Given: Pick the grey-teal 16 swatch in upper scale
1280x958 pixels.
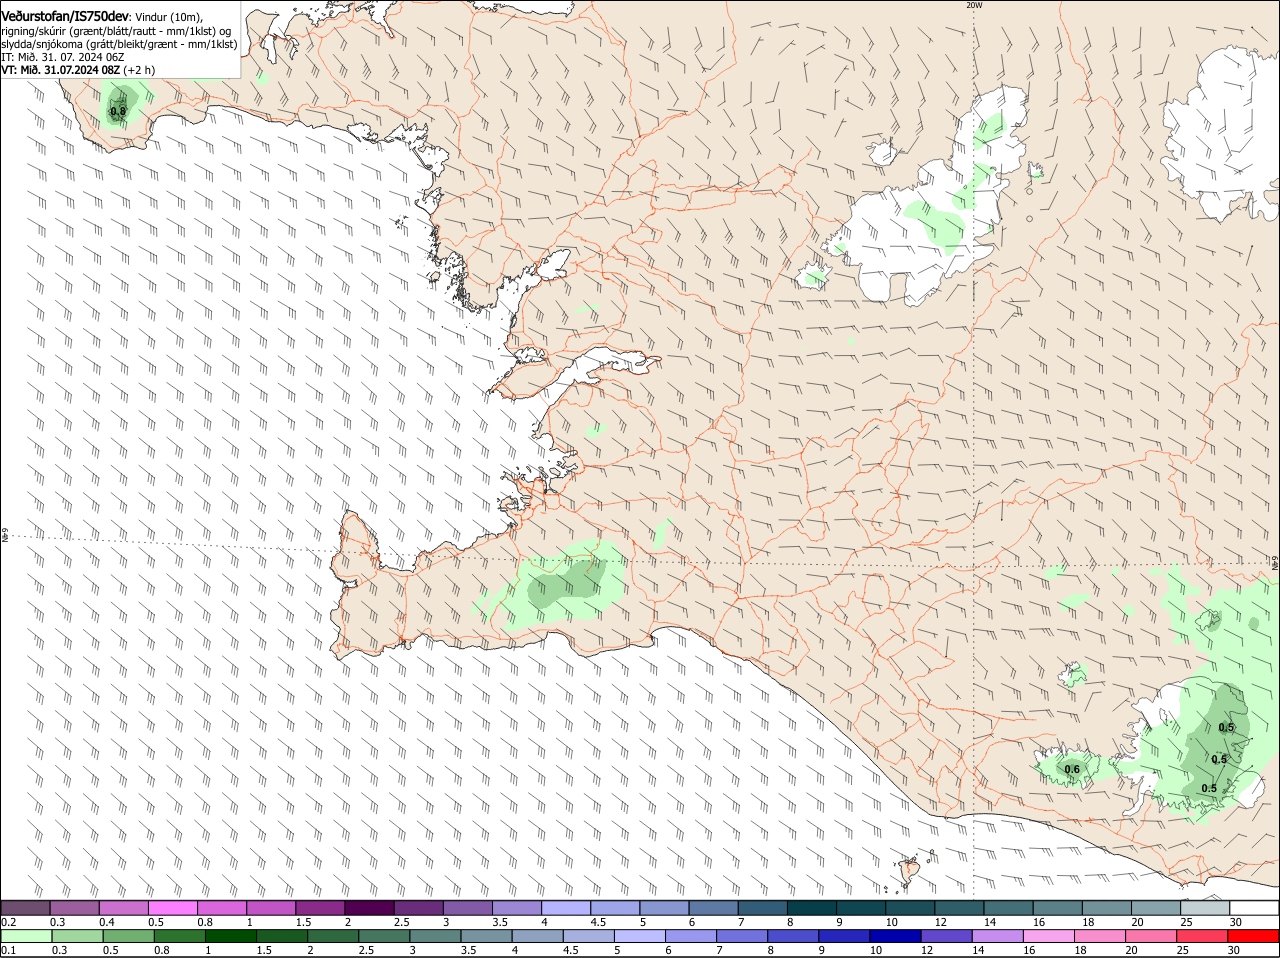Looking at the screenshot, I should pyautogui.click(x=1058, y=907).
